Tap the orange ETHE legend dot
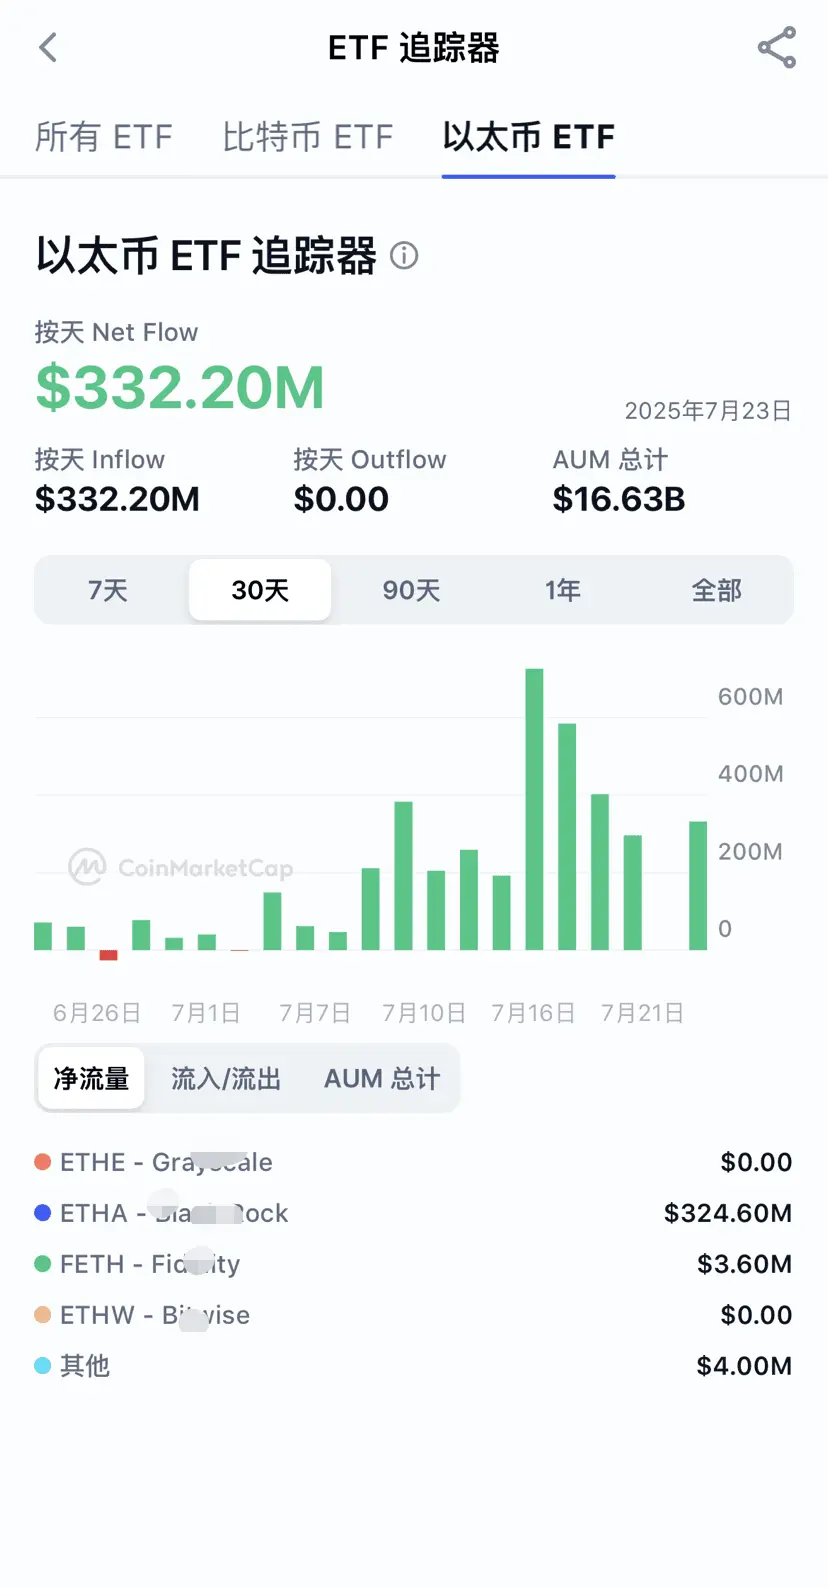This screenshot has height=1588, width=828. (43, 1162)
